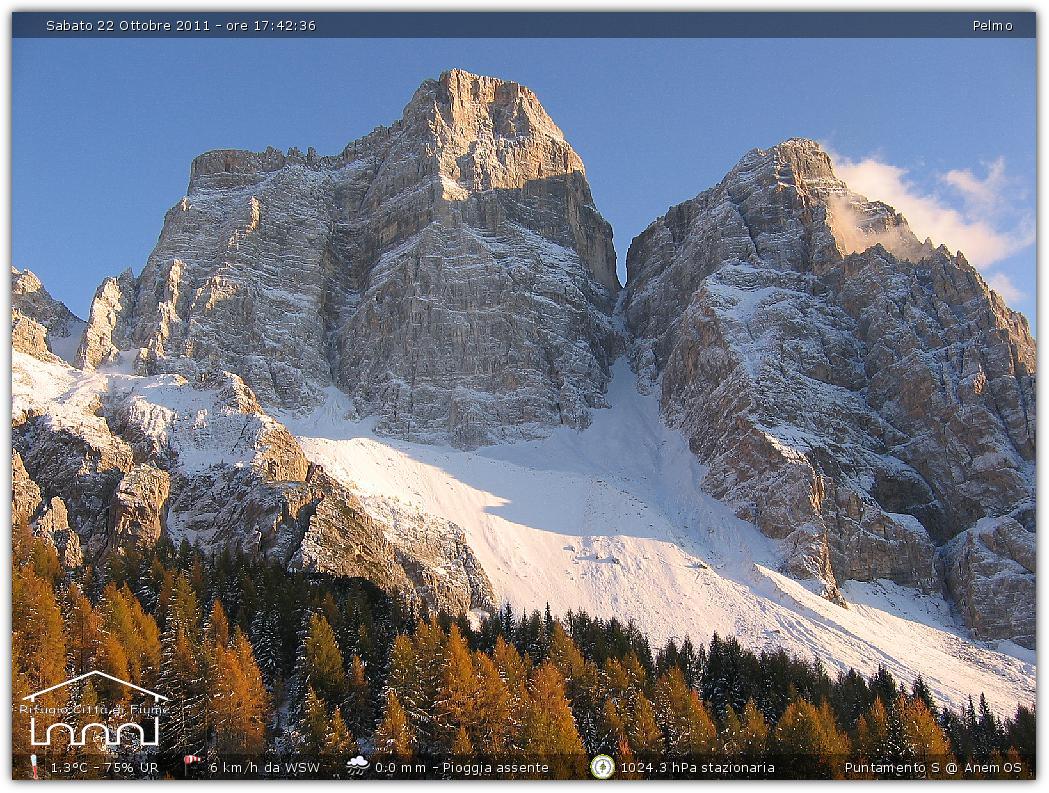Select the 1.3°C - 75% UR reading

104,768
